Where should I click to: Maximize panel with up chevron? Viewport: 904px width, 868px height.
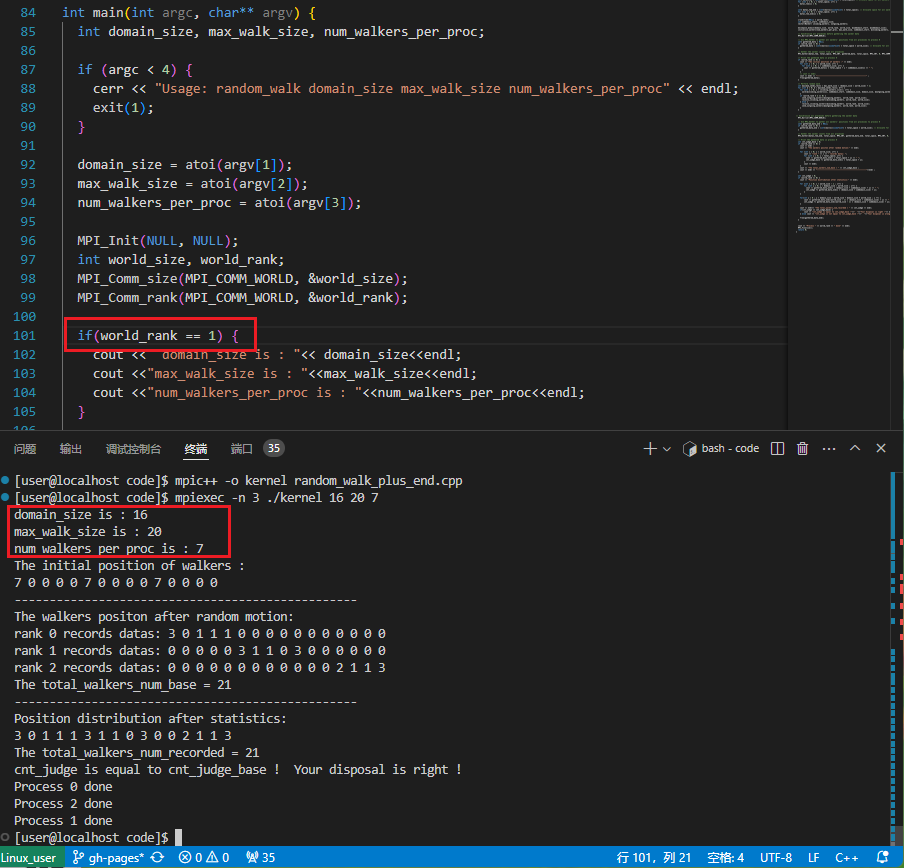coord(855,448)
